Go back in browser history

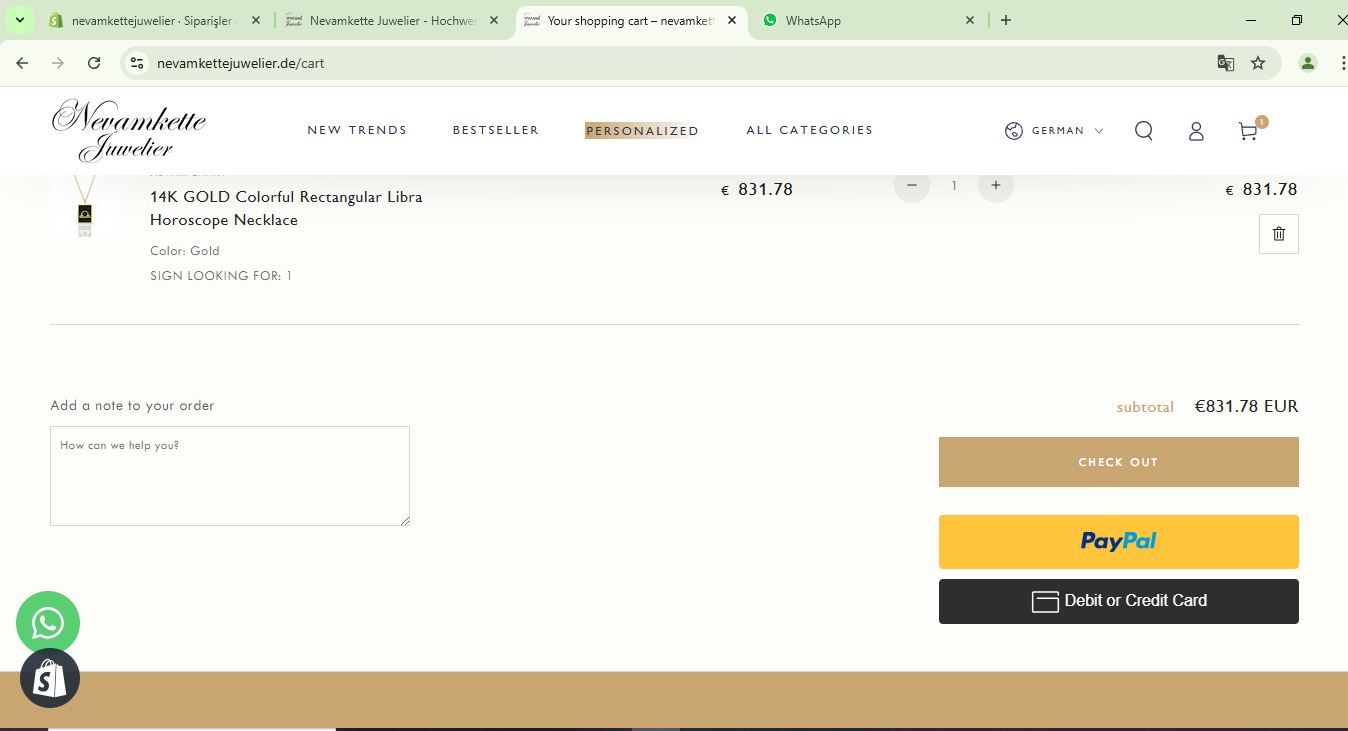coord(22,63)
